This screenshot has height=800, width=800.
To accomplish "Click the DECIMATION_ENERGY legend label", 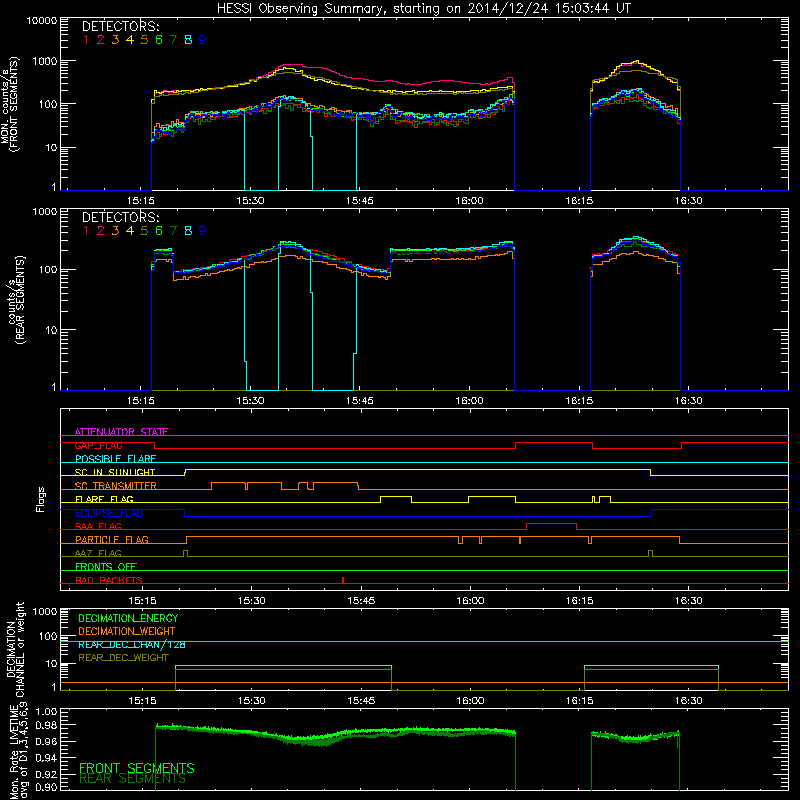I will pyautogui.click(x=128, y=618).
